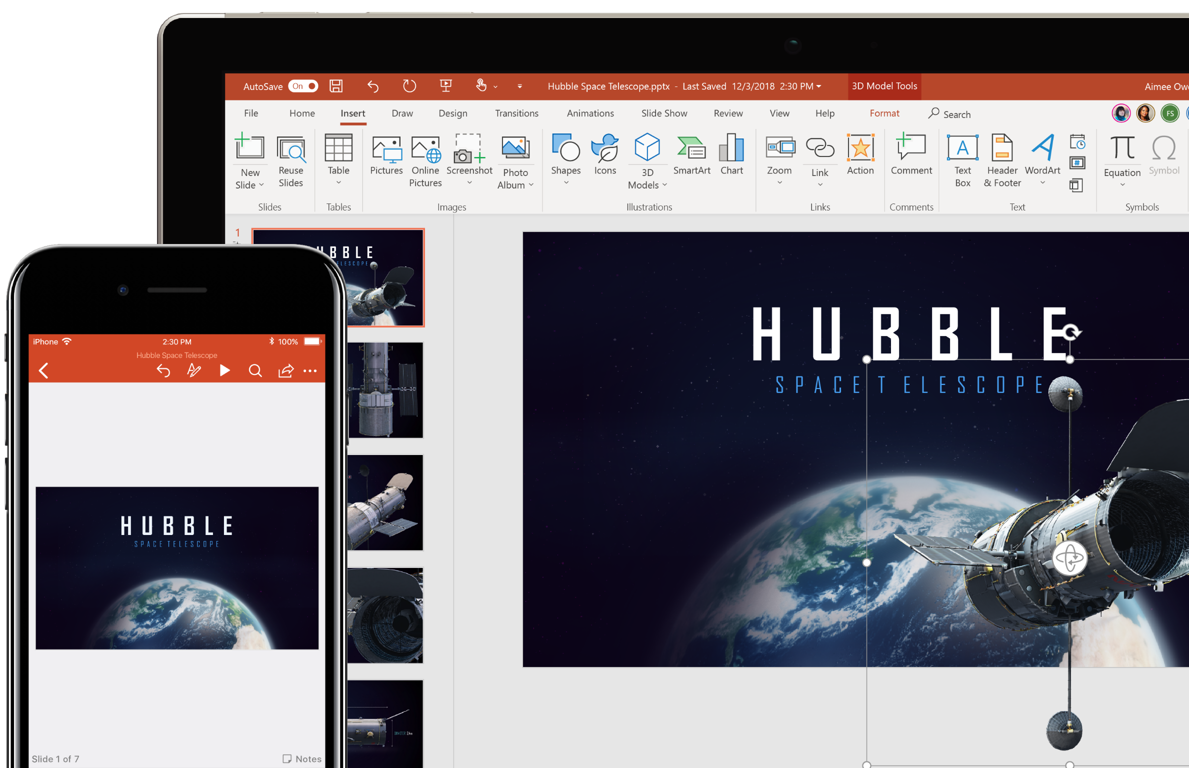1189x768 pixels.
Task: Click the FS collaborator avatar
Action: (x=1170, y=114)
